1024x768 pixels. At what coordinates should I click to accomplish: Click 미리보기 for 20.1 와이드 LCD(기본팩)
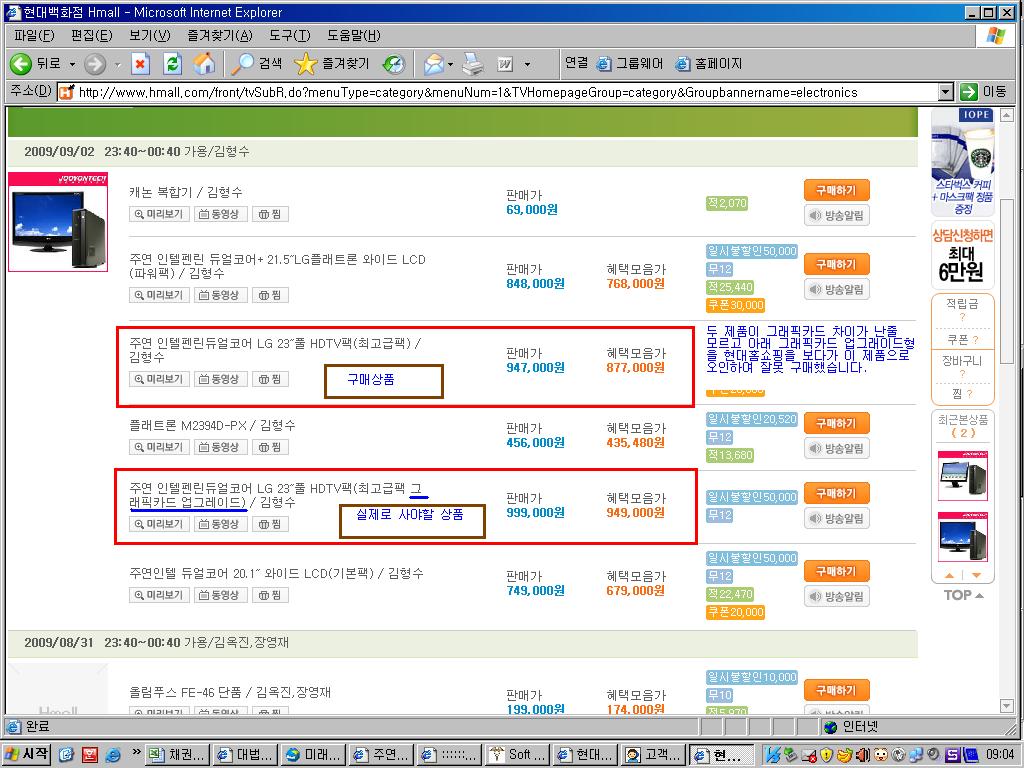point(159,596)
